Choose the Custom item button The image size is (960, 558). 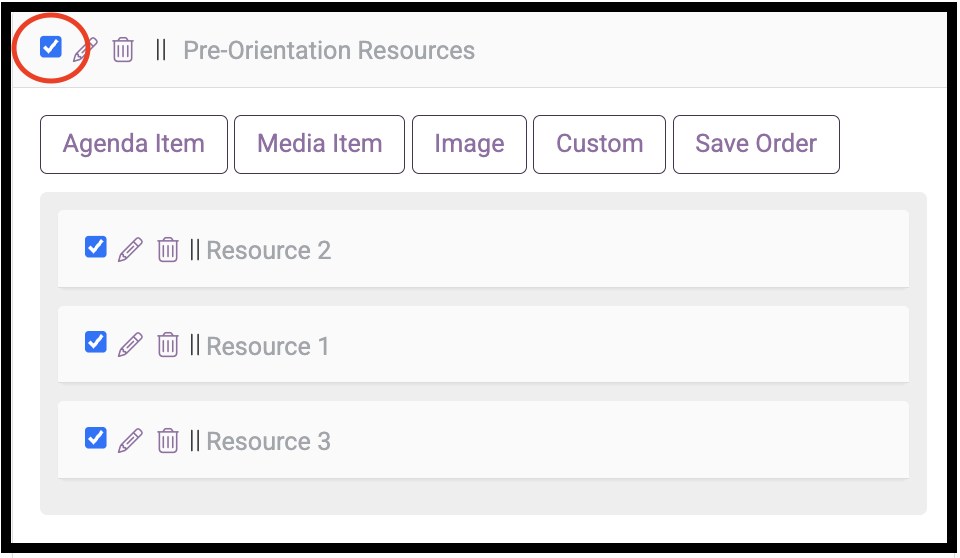(599, 144)
